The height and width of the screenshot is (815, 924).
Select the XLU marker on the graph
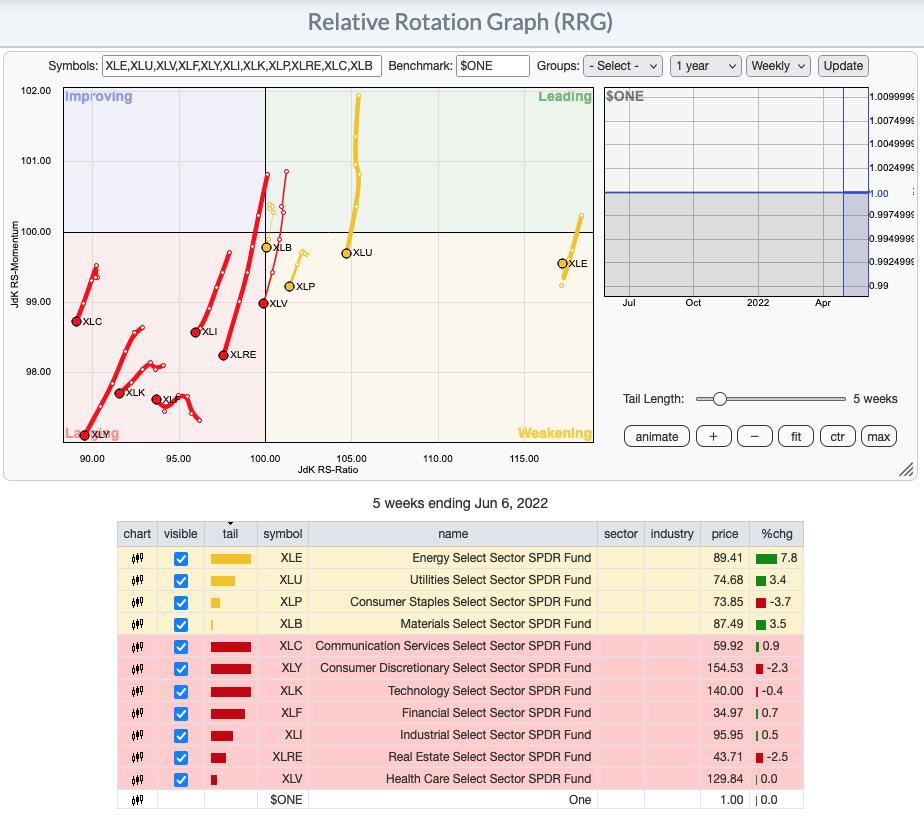tap(346, 253)
